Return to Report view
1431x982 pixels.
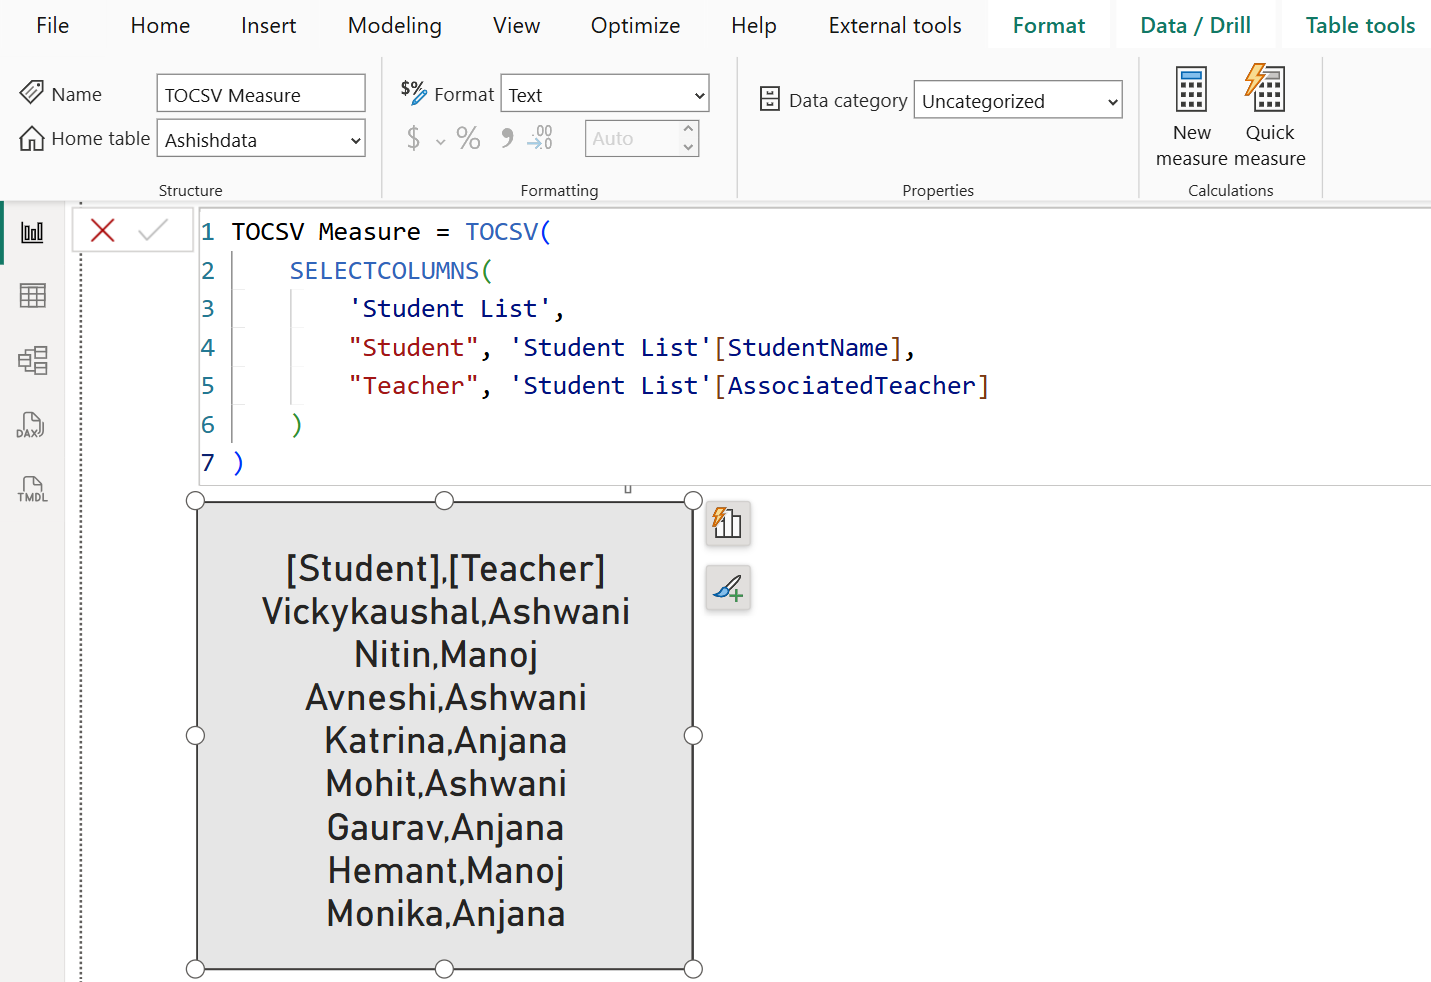coord(31,231)
